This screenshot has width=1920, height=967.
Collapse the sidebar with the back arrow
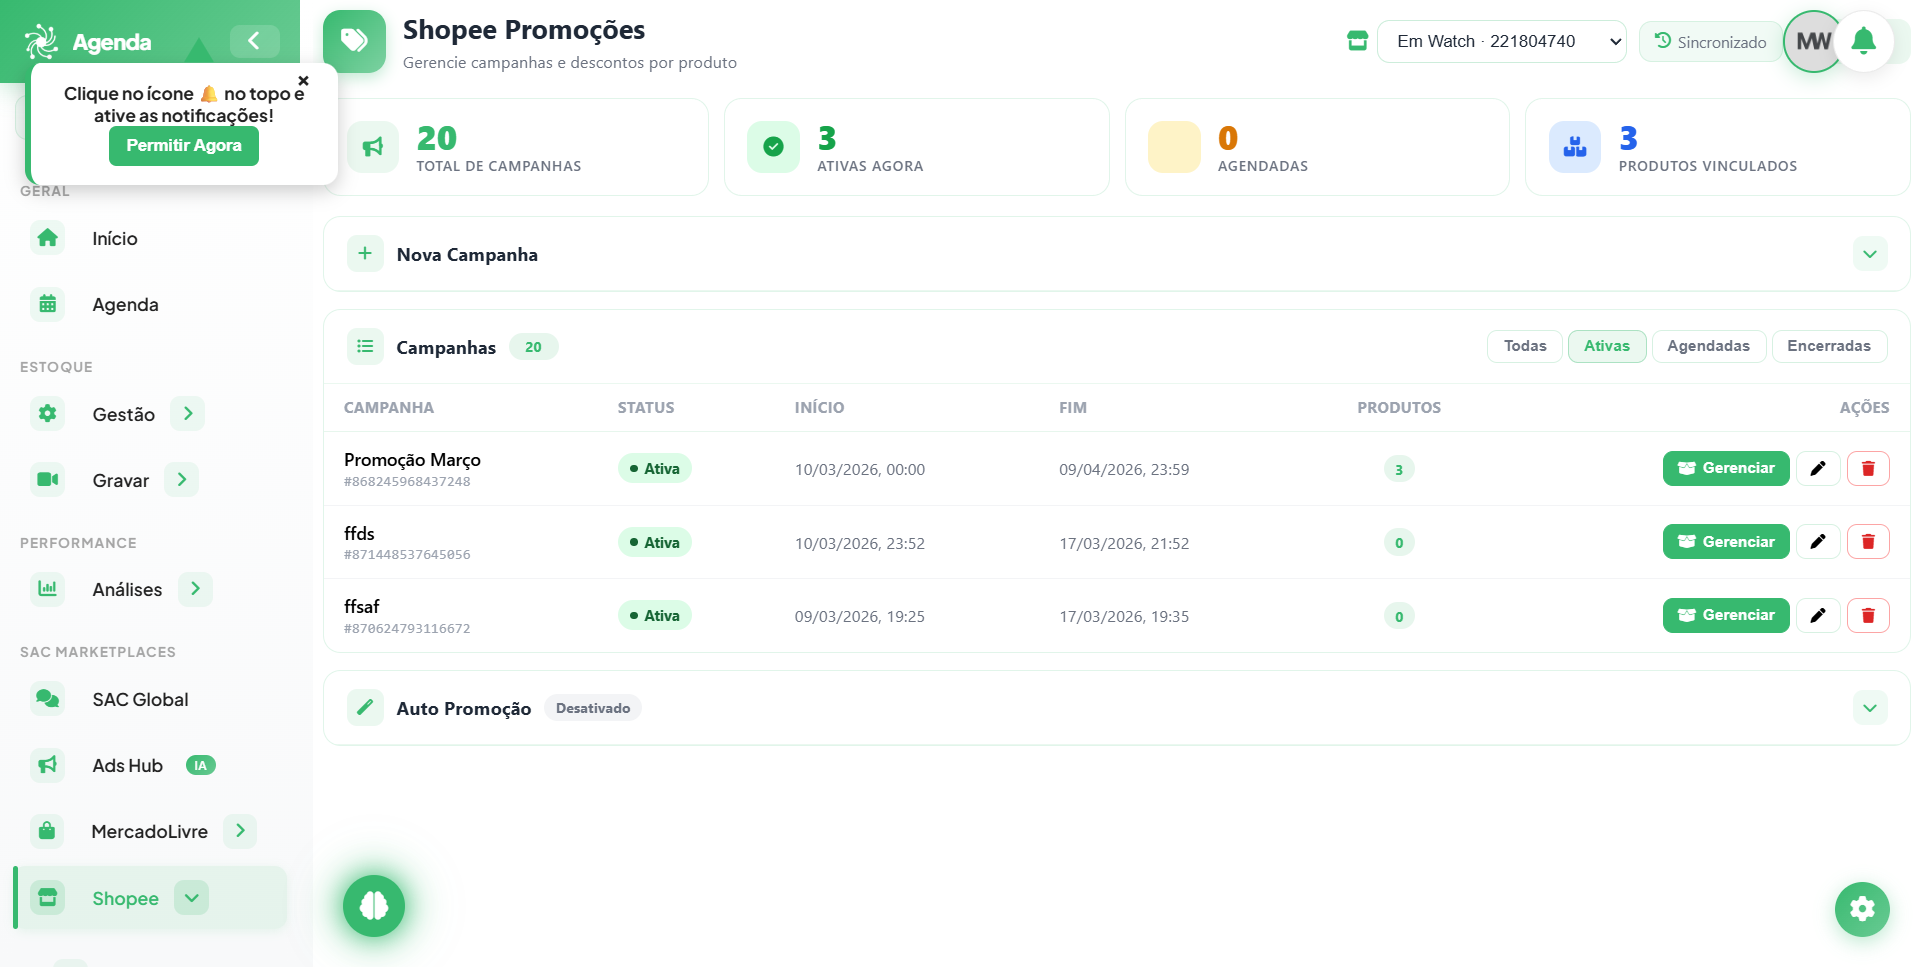[254, 41]
